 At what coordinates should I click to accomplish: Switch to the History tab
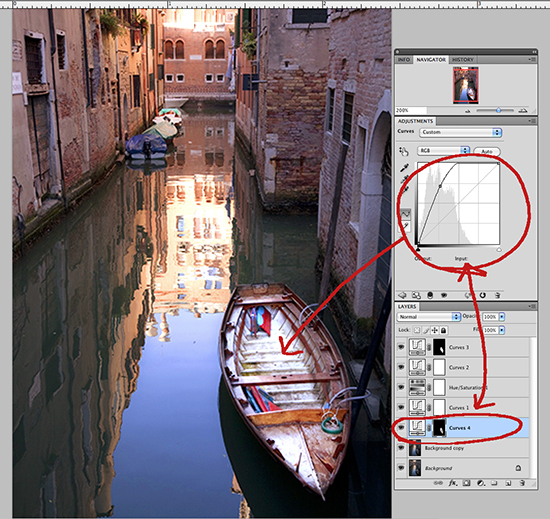tap(463, 60)
